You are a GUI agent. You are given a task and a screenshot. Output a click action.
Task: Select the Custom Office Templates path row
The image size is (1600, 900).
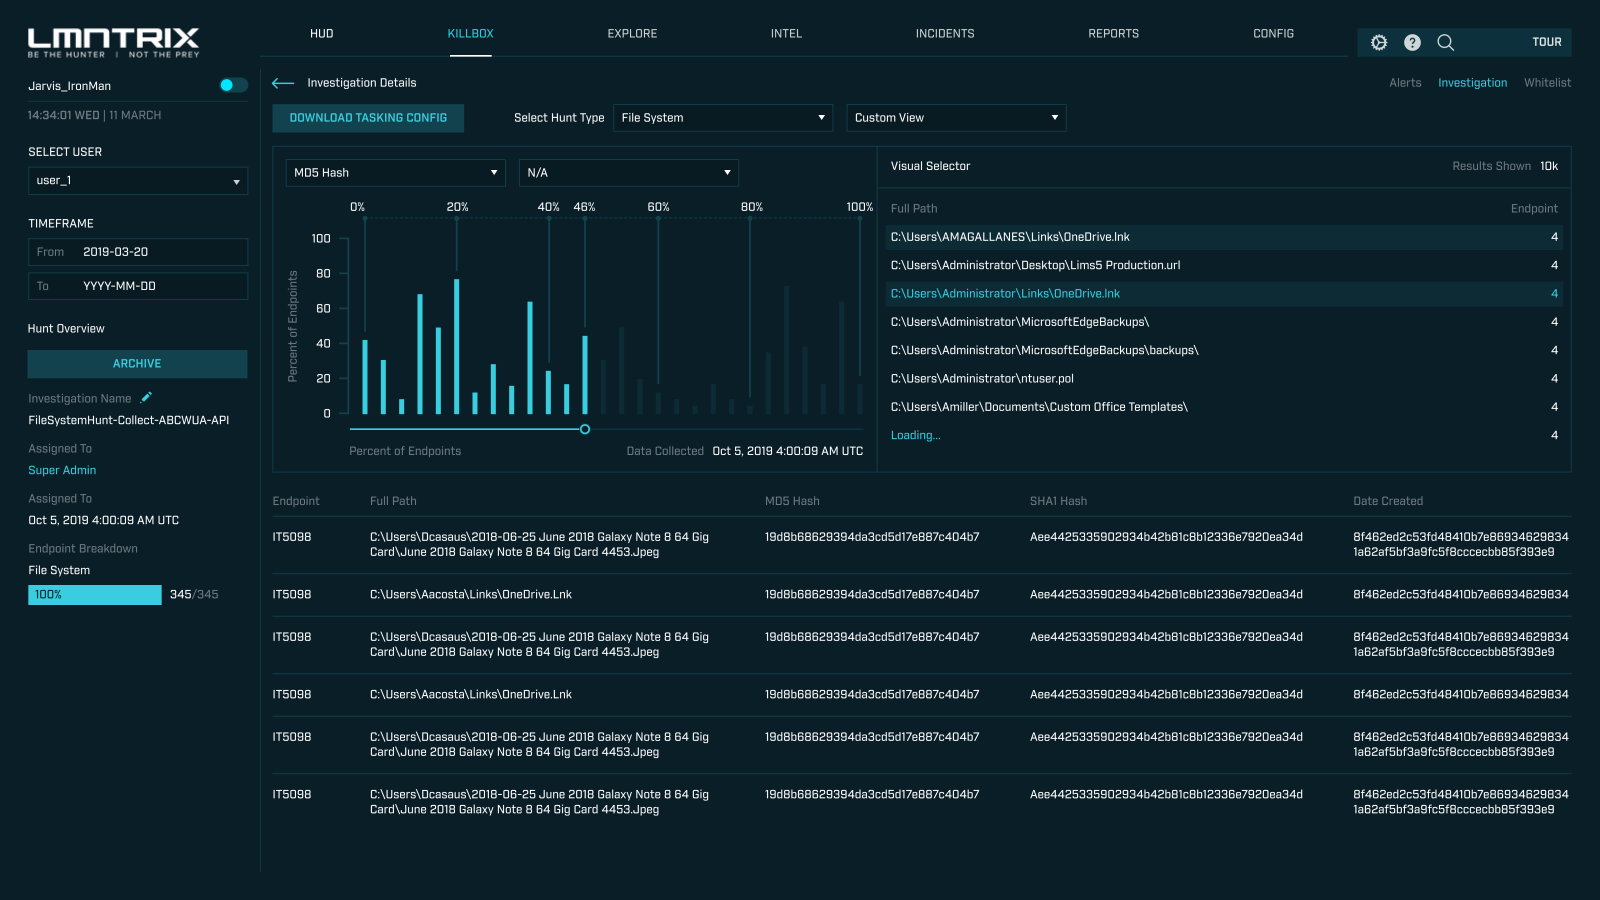pos(1224,407)
